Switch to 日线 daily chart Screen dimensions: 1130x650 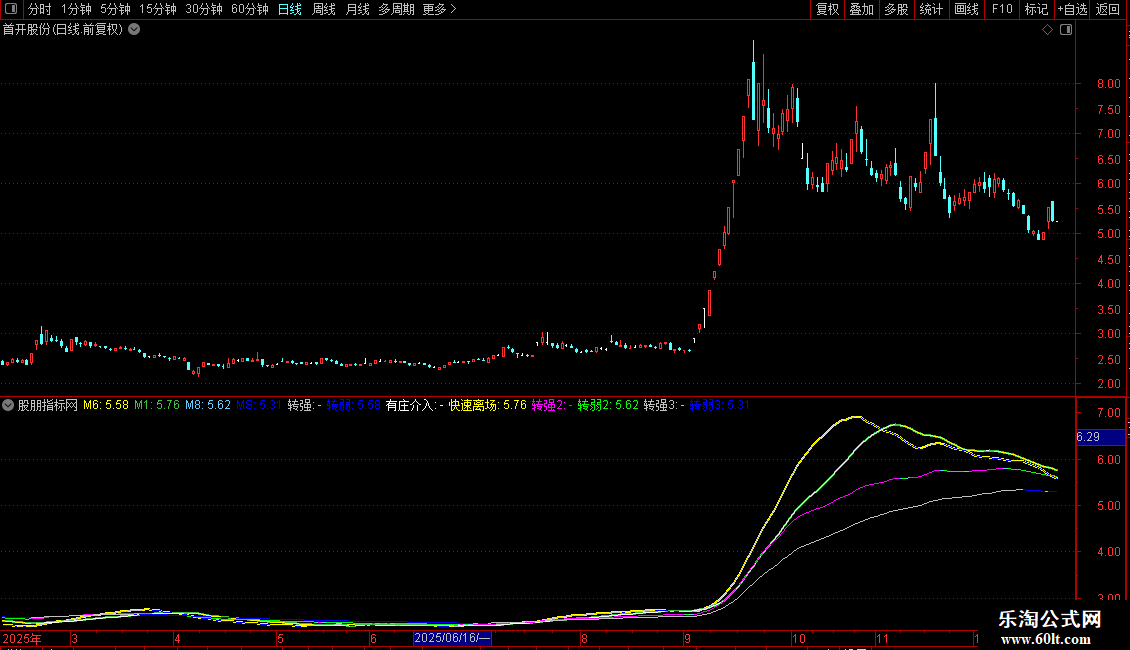[x=290, y=9]
